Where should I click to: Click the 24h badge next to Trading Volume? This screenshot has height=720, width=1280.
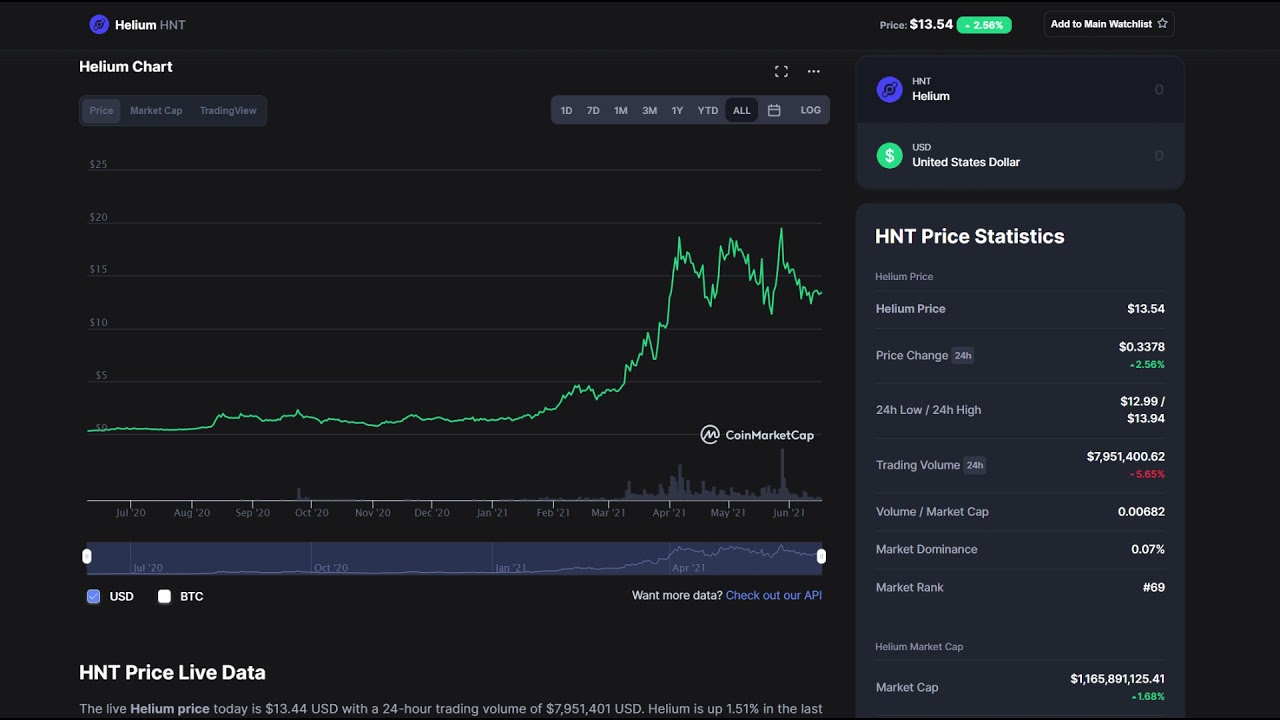975,465
